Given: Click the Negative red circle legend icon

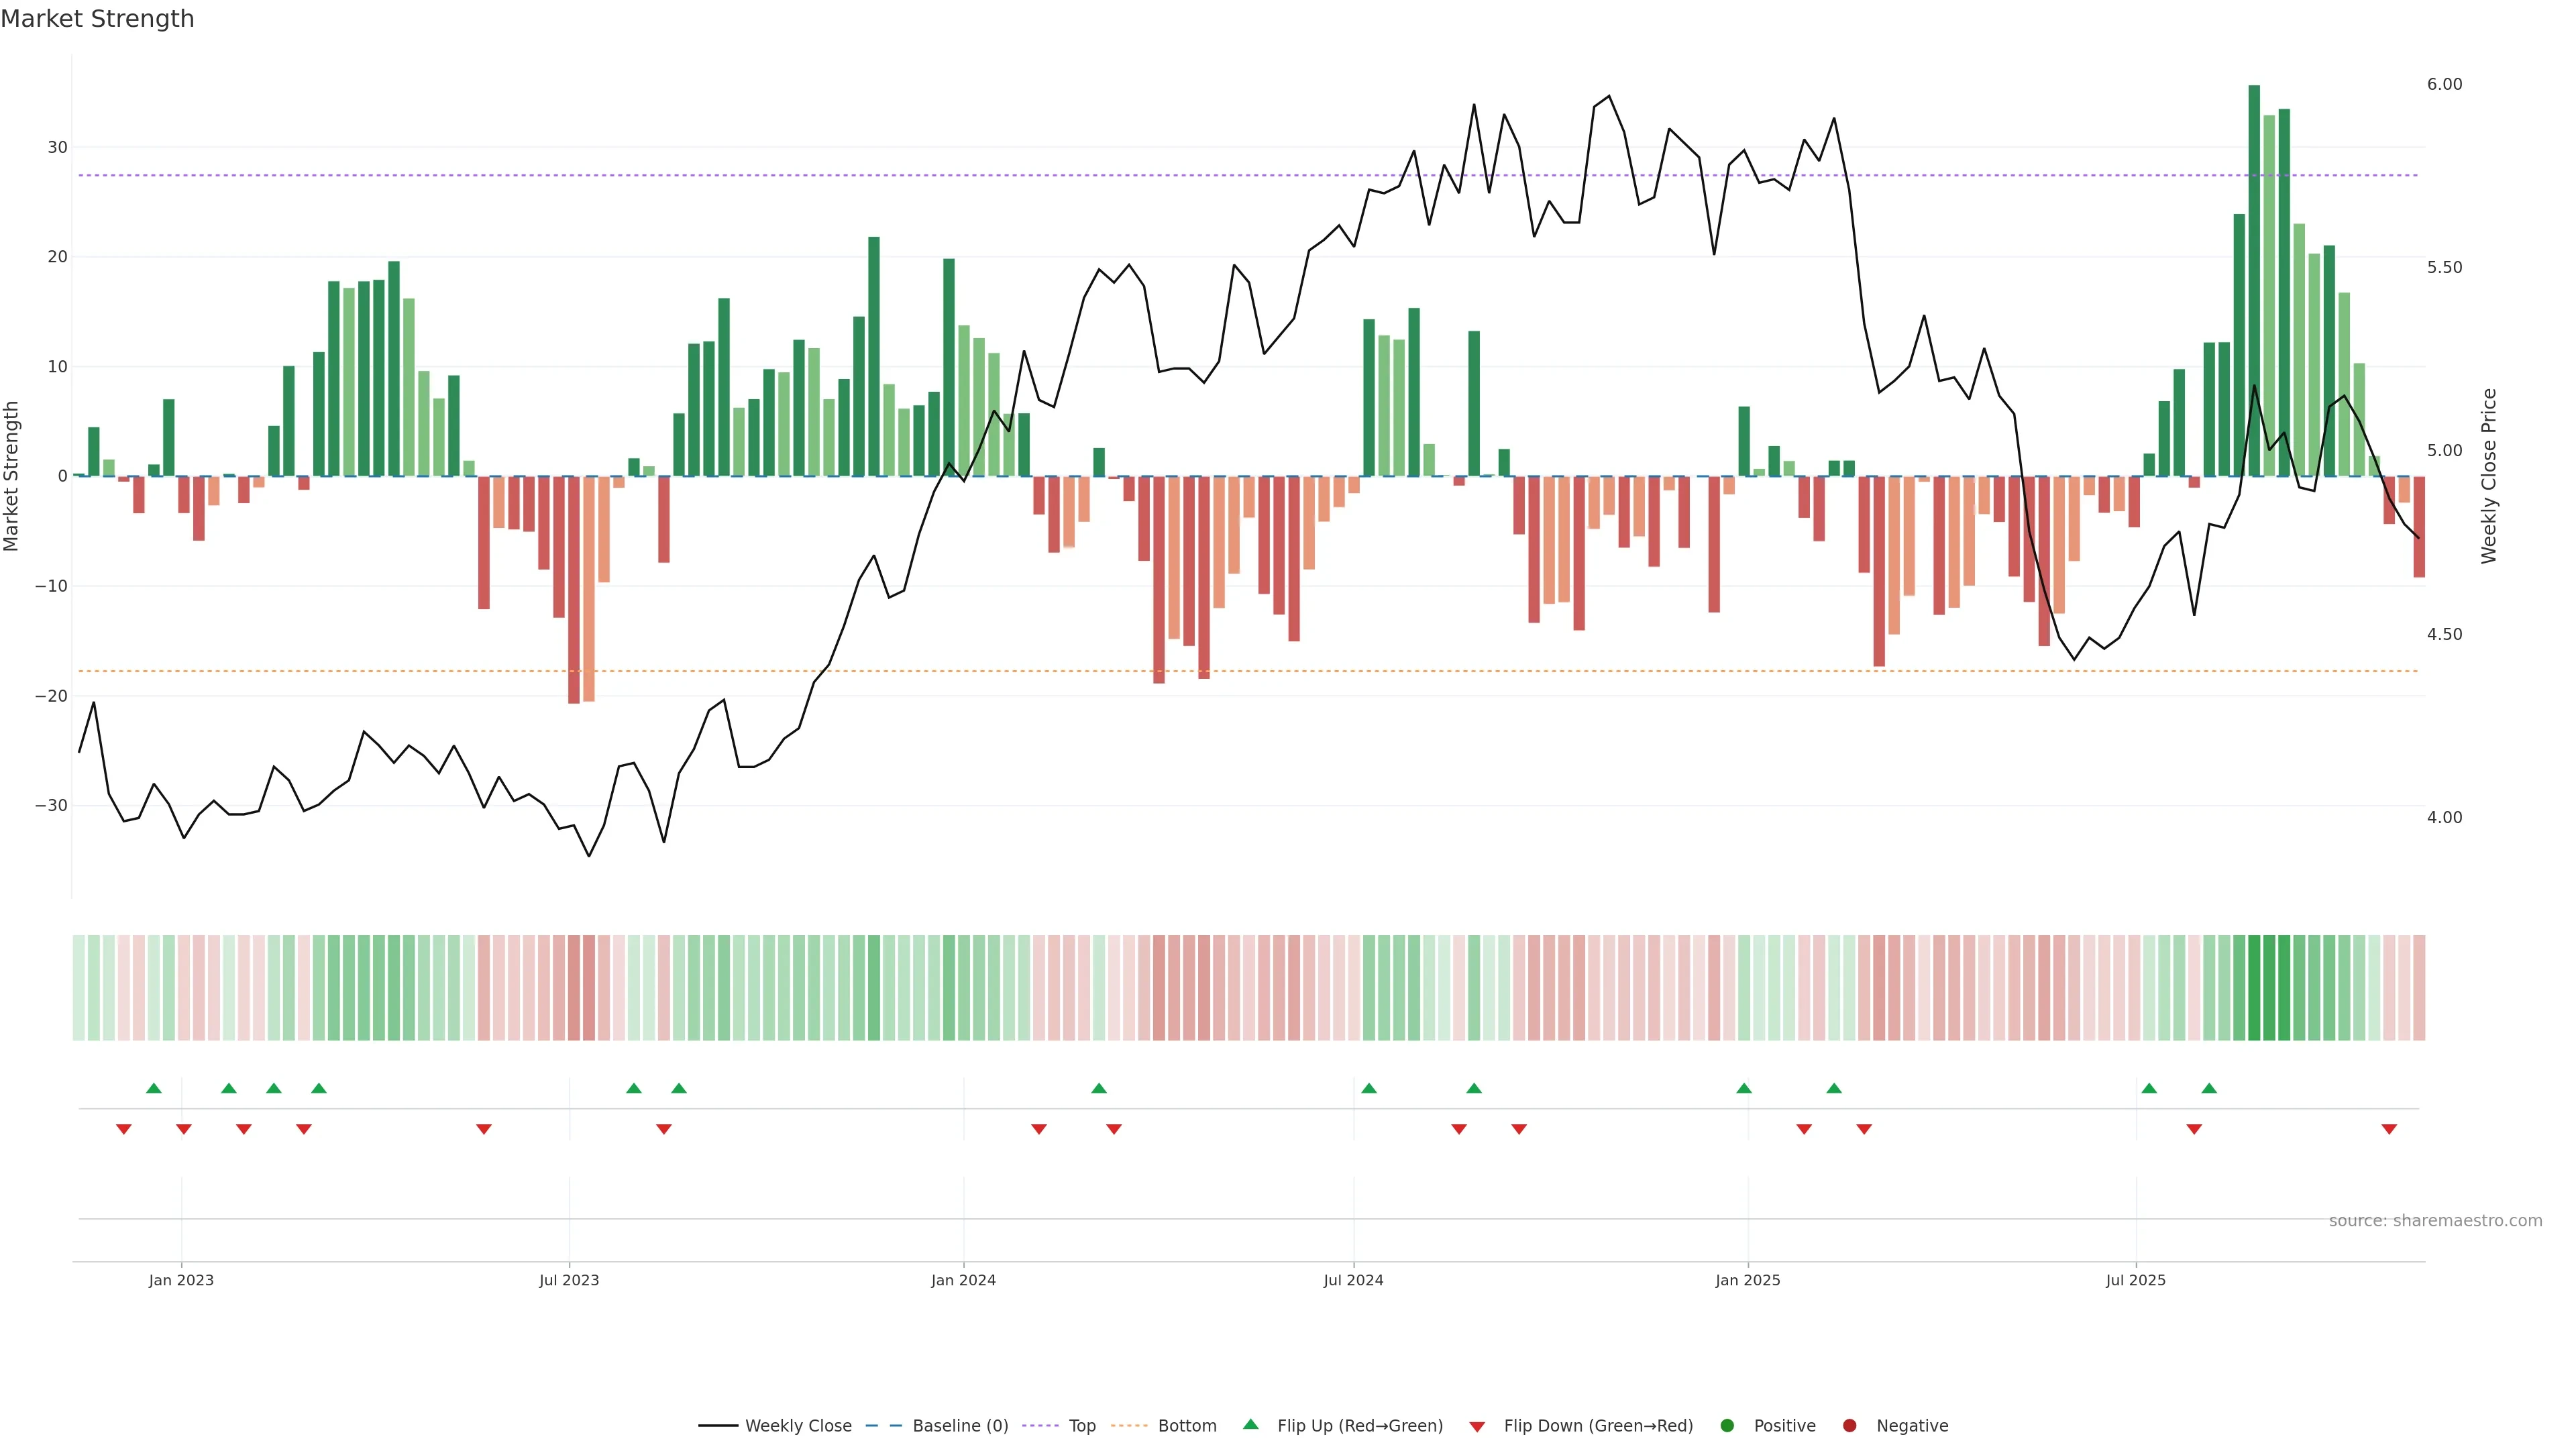Looking at the screenshot, I should point(1849,1426).
